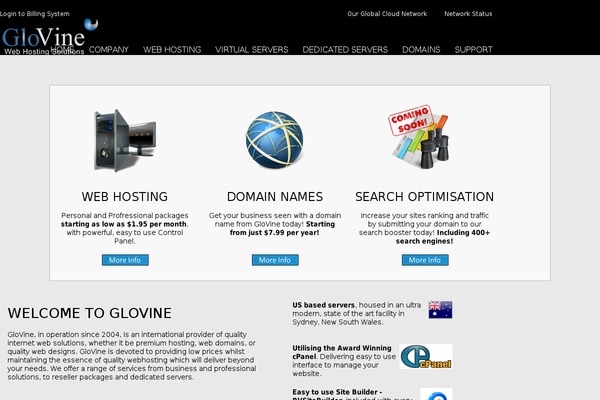Click 'Utilising the Award Winning cPanel' text

click(342, 352)
